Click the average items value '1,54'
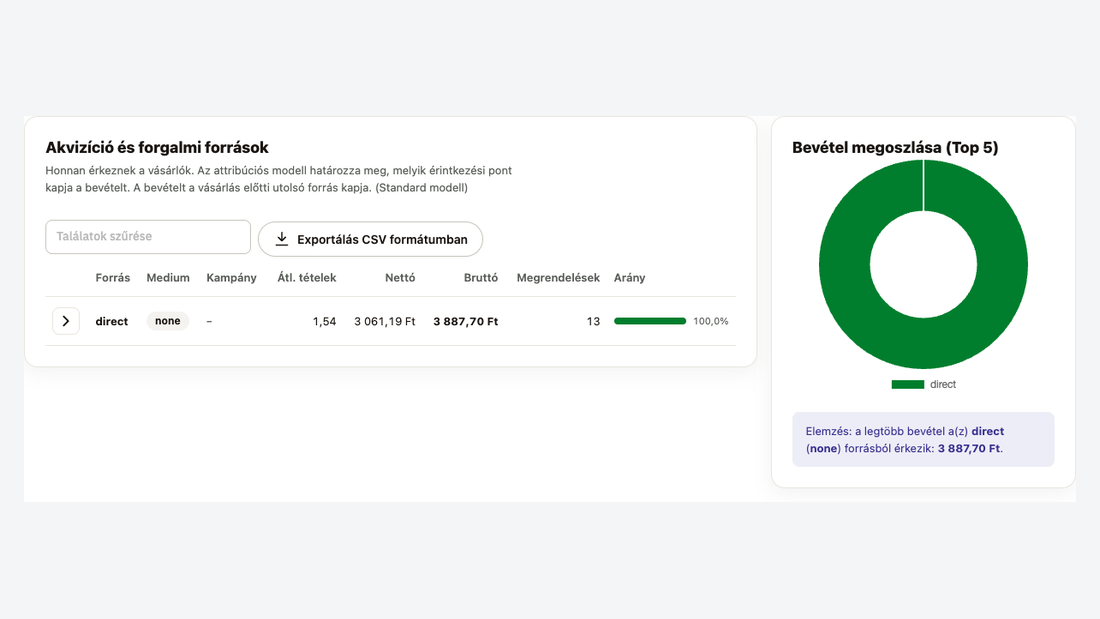This screenshot has width=1100, height=619. (324, 321)
